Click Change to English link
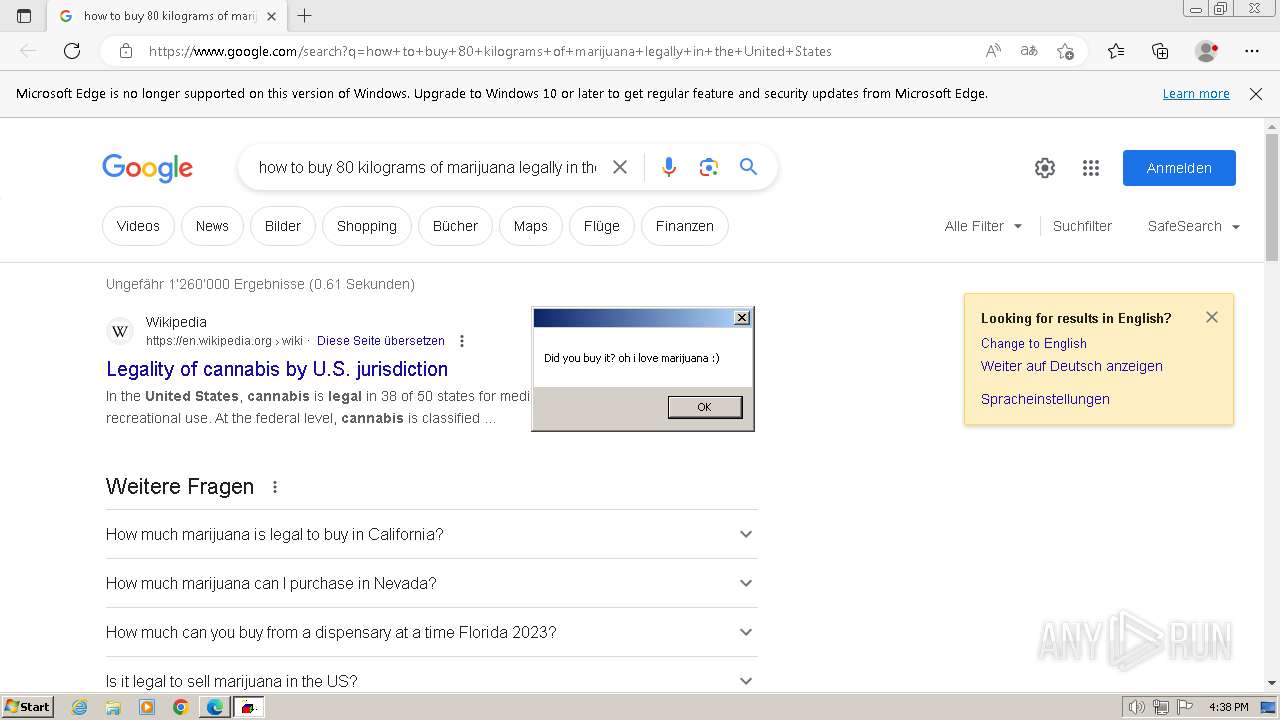 1034,343
